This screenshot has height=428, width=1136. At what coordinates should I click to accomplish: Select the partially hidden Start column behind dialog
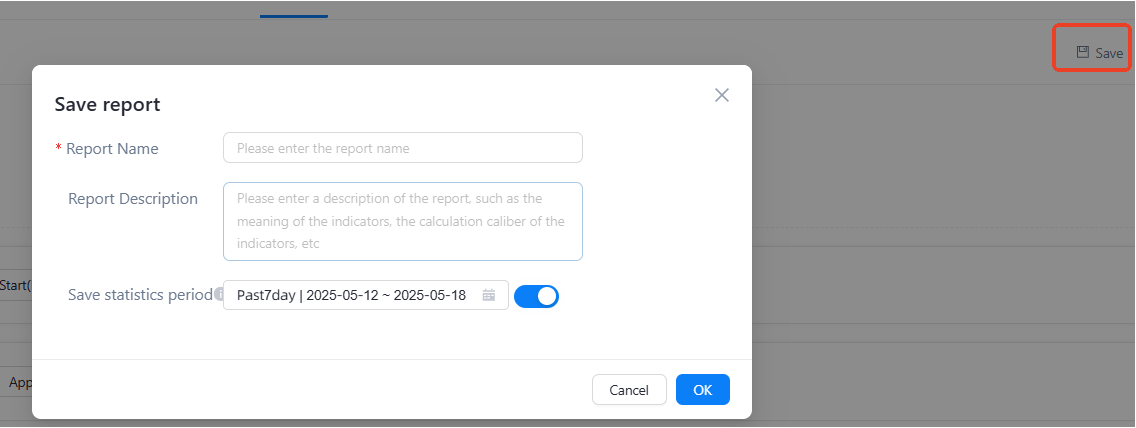point(15,285)
